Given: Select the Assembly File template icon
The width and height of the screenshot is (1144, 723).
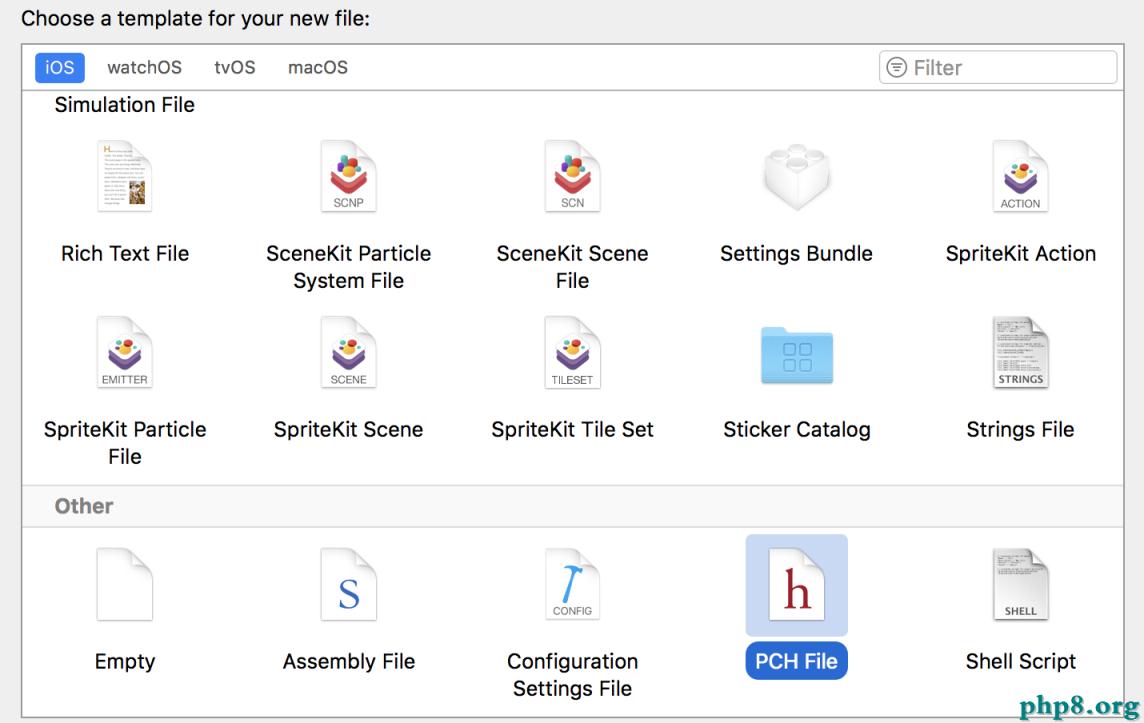Looking at the screenshot, I should click(349, 585).
